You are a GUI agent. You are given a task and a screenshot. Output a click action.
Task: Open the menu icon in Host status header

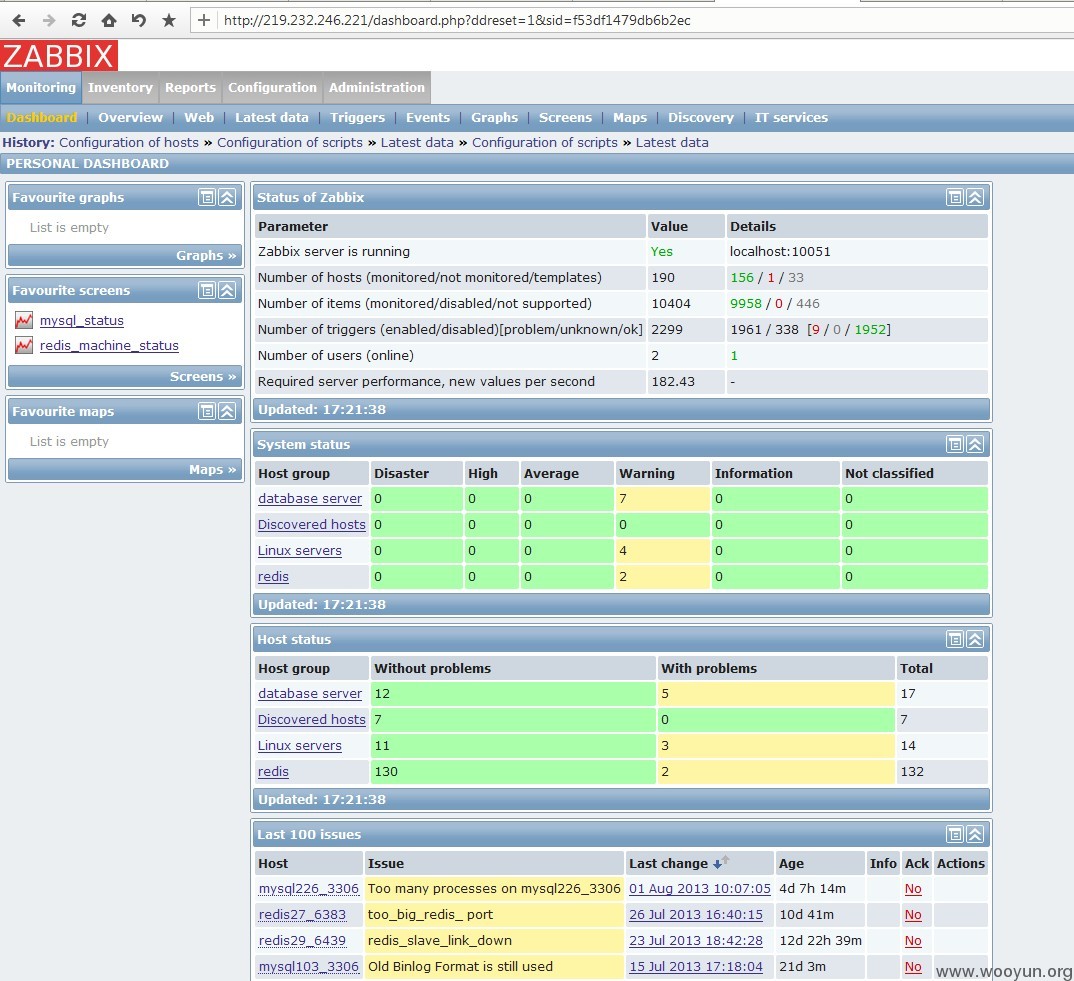tap(955, 639)
